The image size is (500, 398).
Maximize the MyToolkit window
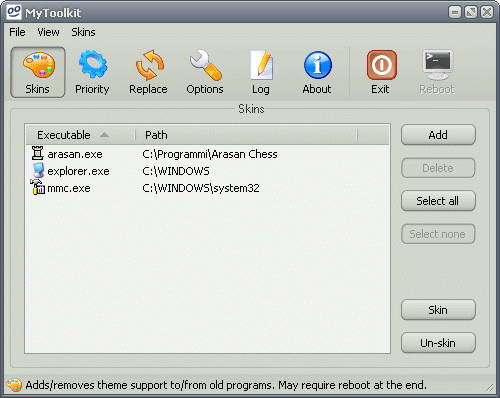[471, 12]
